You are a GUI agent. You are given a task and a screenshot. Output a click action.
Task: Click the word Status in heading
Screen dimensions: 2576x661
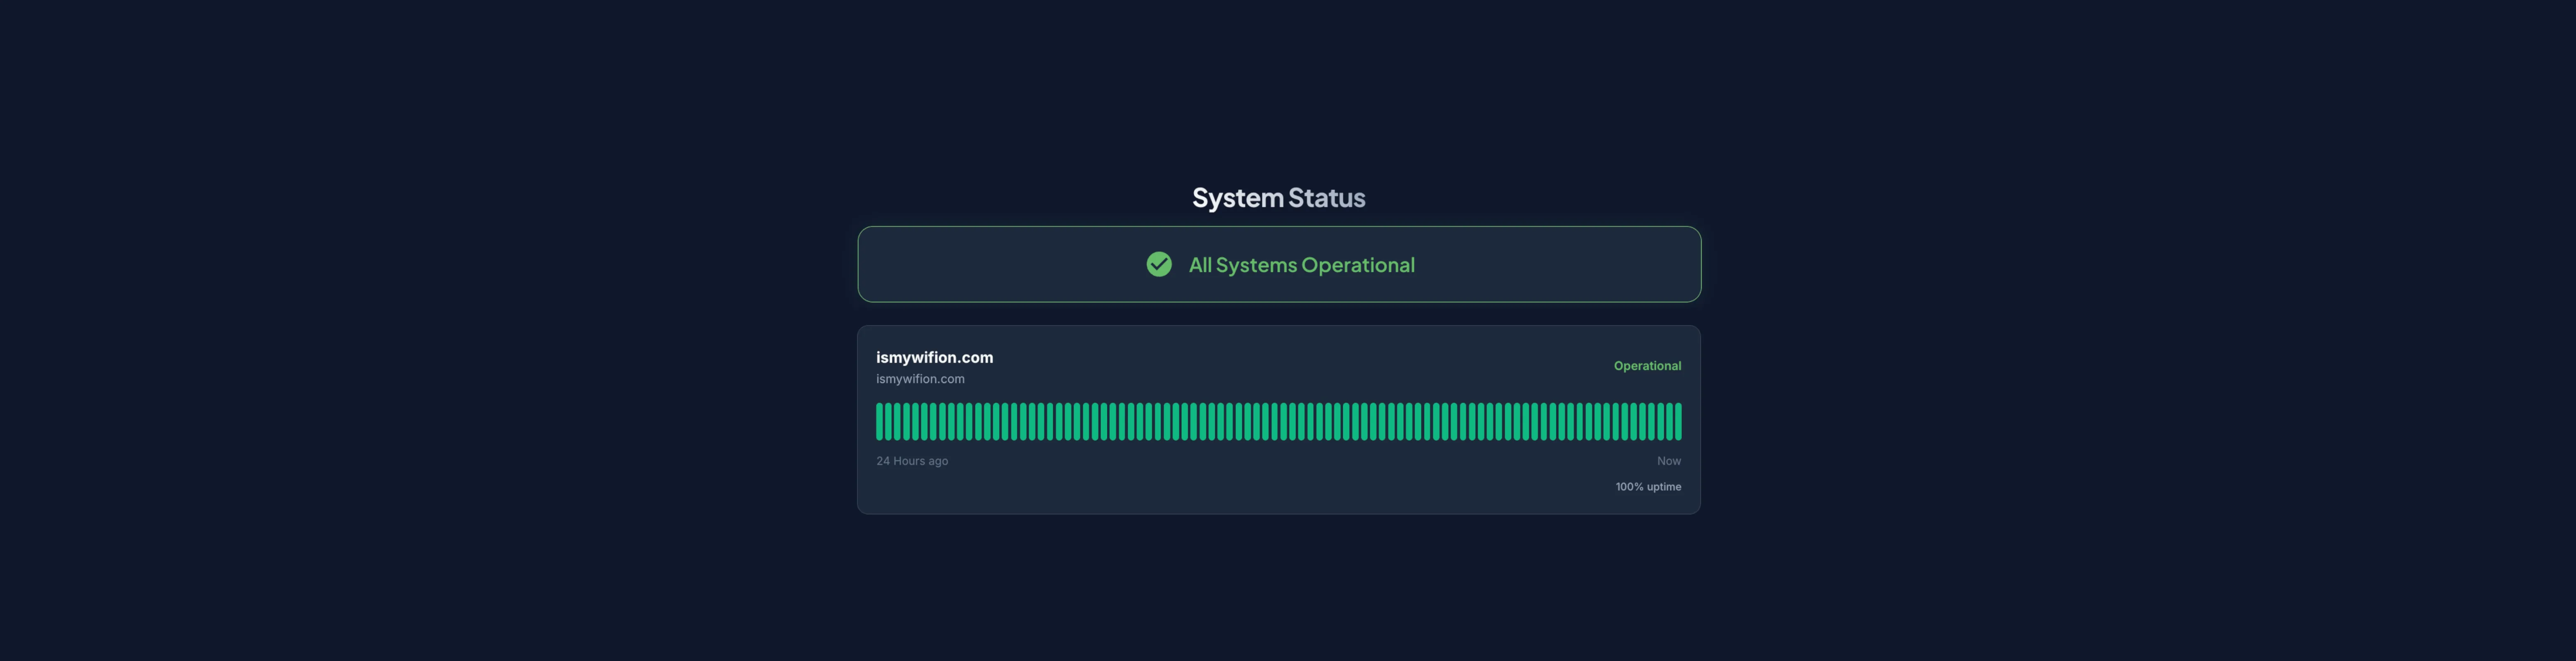tap(1326, 198)
